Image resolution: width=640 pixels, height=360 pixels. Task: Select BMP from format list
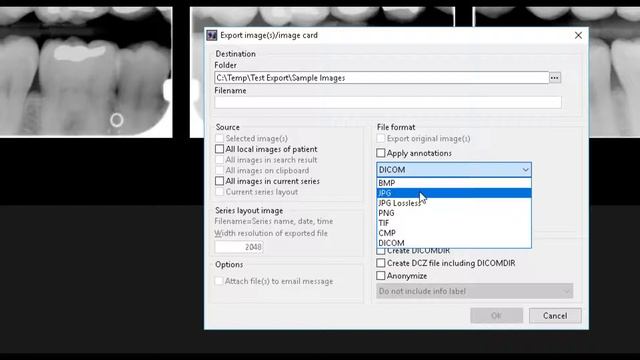[x=454, y=183]
